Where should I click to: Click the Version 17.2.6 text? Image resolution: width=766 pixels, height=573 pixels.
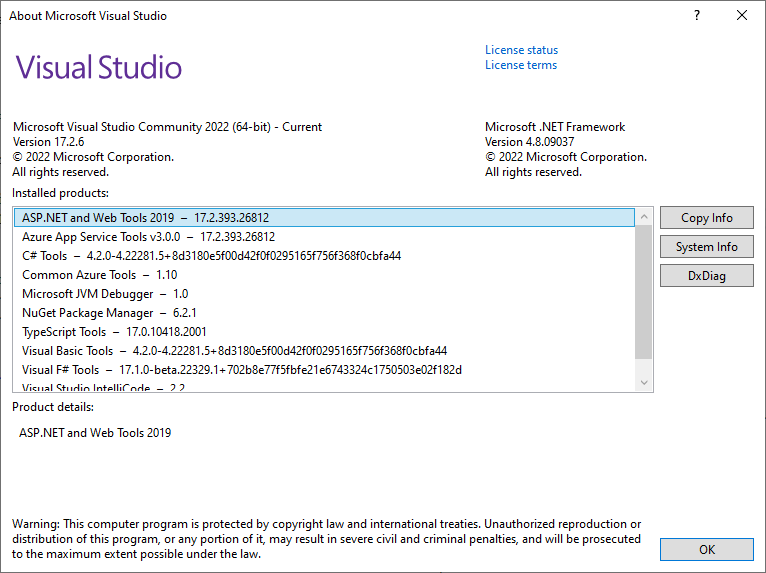[48, 142]
